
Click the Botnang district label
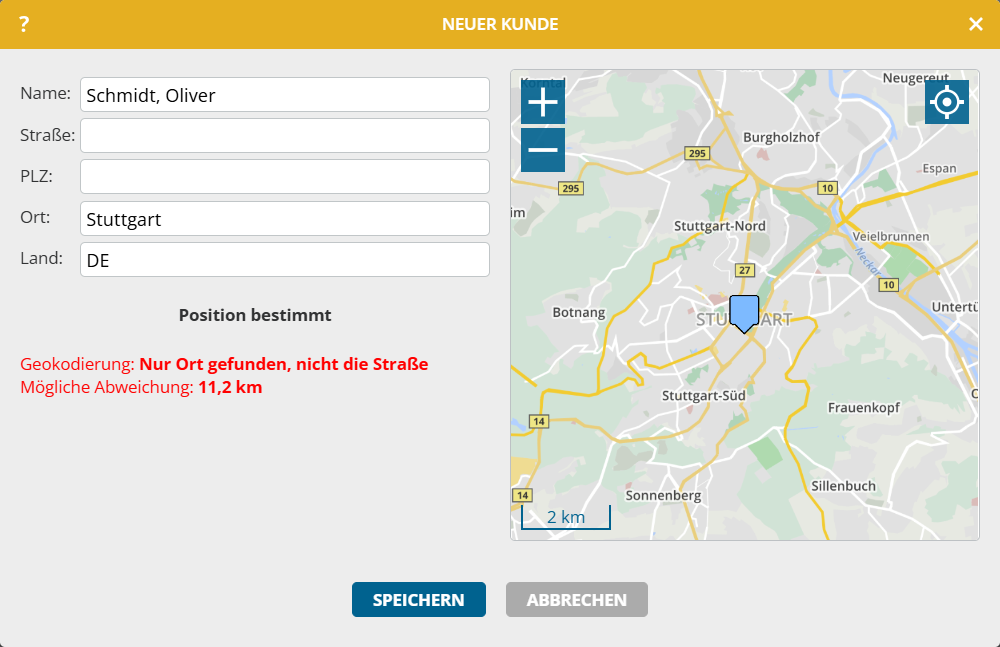(579, 312)
